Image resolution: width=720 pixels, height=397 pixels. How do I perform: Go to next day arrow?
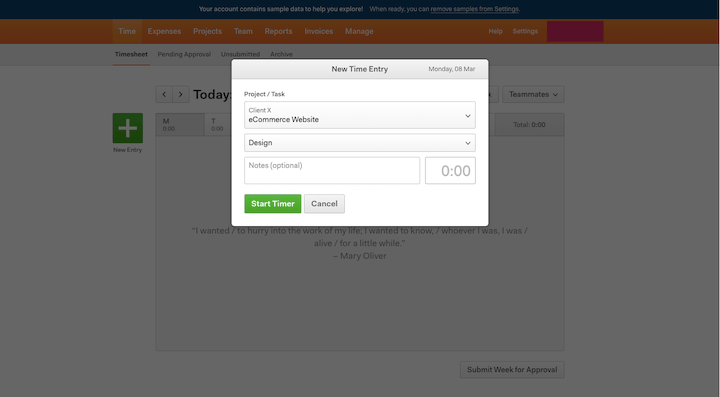pyautogui.click(x=180, y=94)
